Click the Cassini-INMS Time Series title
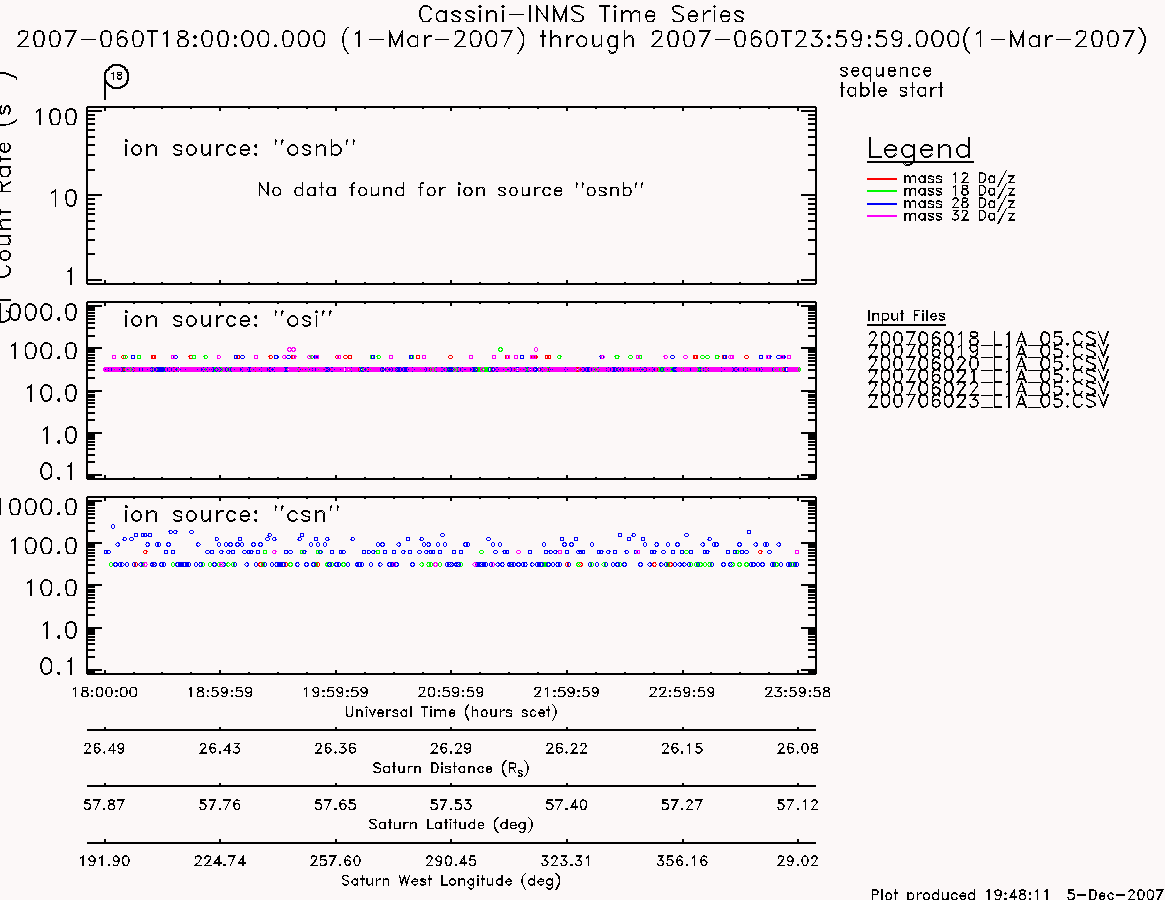 [581, 14]
